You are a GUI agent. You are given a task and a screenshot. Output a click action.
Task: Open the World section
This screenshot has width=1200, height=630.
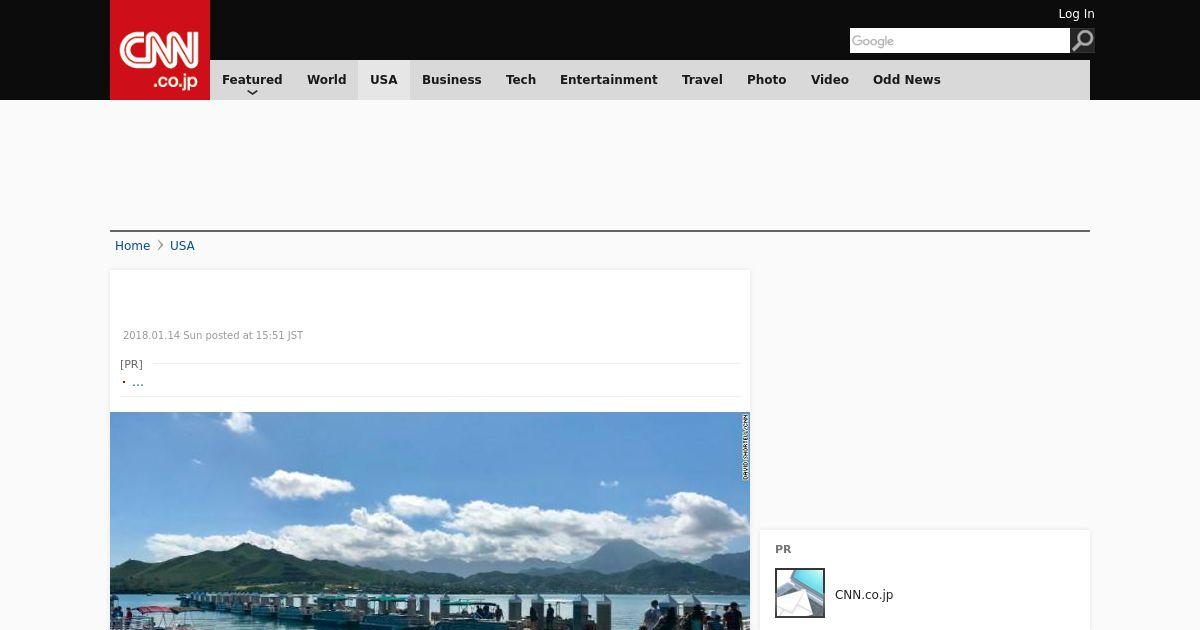click(x=326, y=80)
